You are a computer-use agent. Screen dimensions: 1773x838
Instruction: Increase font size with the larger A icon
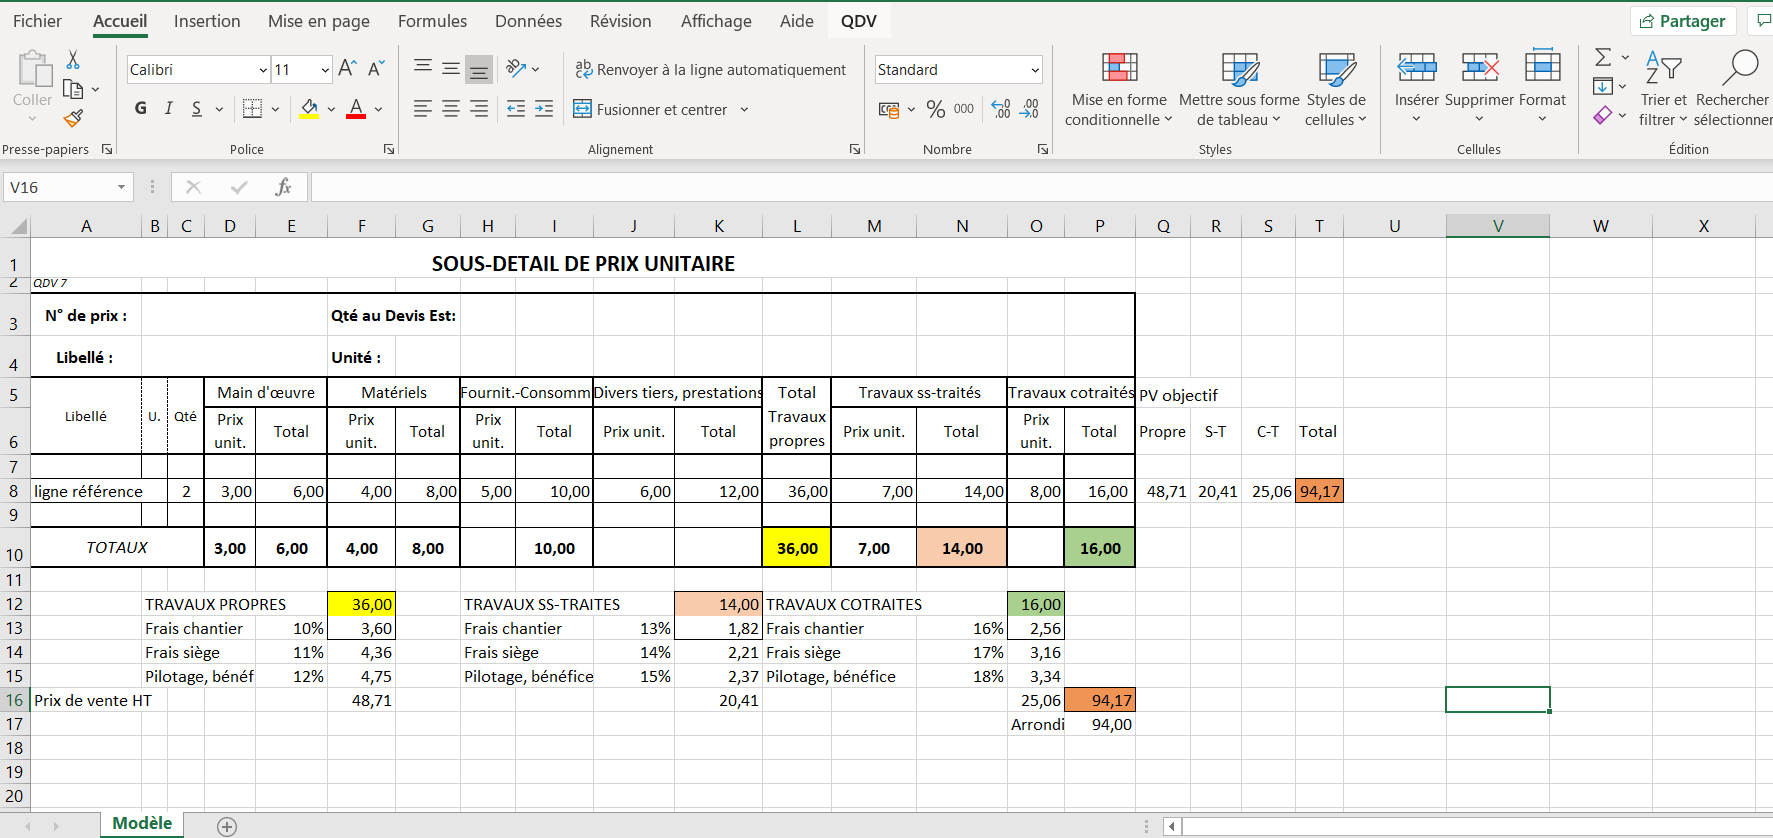pyautogui.click(x=347, y=69)
